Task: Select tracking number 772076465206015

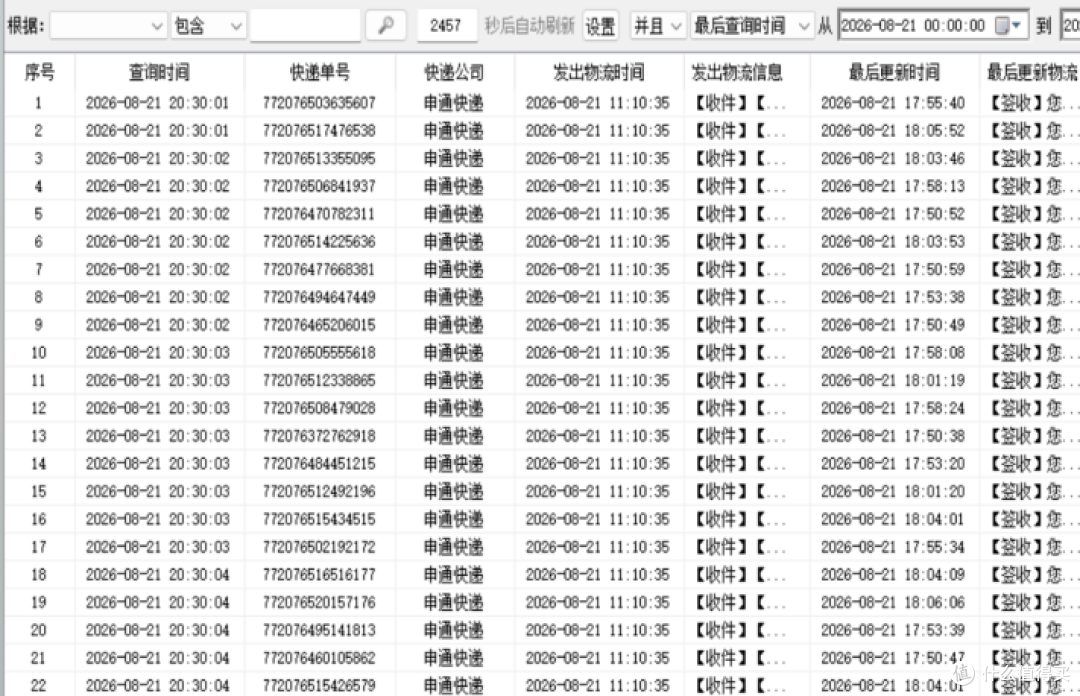Action: click(x=319, y=325)
